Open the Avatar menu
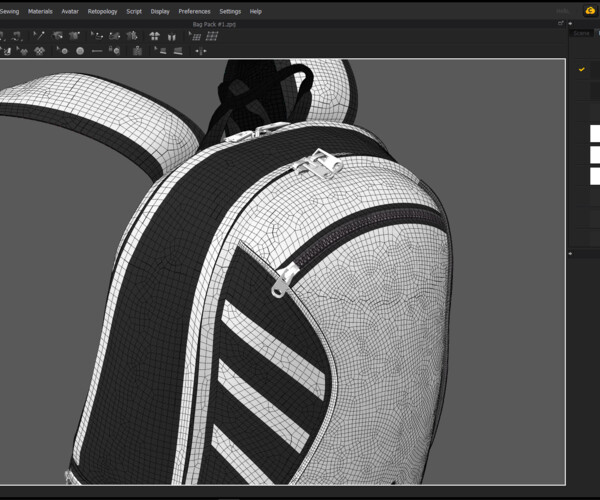 click(x=70, y=11)
